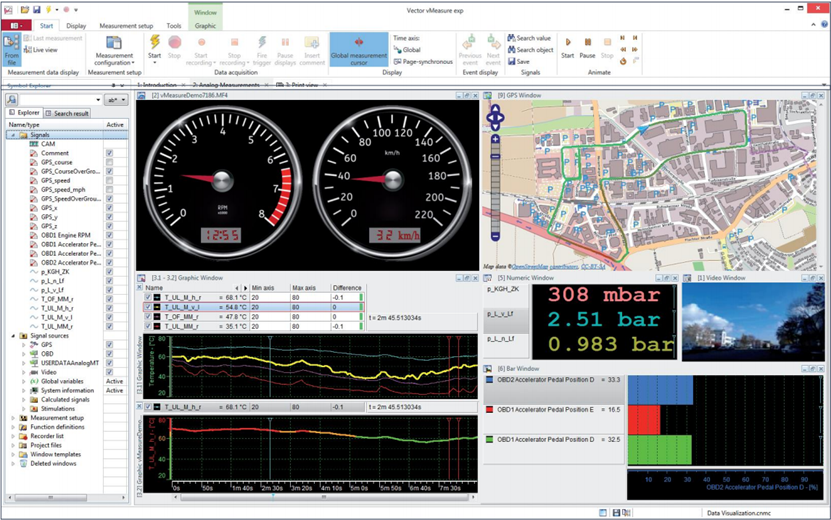This screenshot has width=831, height=520.
Task: Click blue swatch of OBD2 Accelerator Pedal
Action: (x=490, y=380)
